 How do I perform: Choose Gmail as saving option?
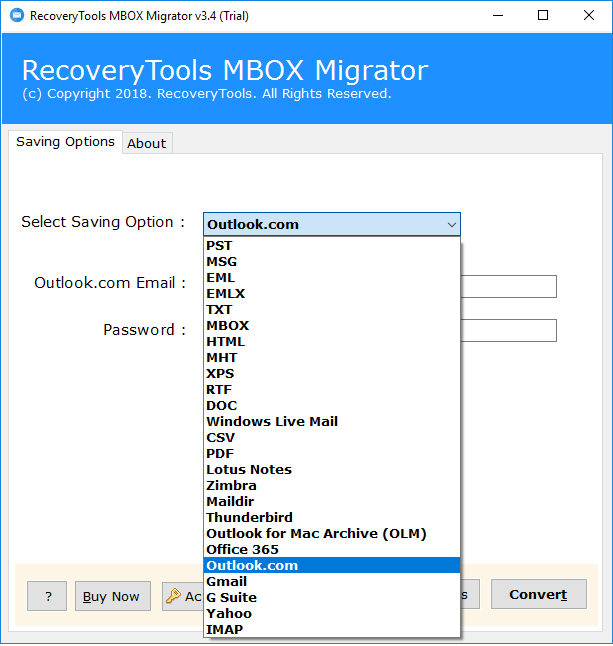[332, 581]
